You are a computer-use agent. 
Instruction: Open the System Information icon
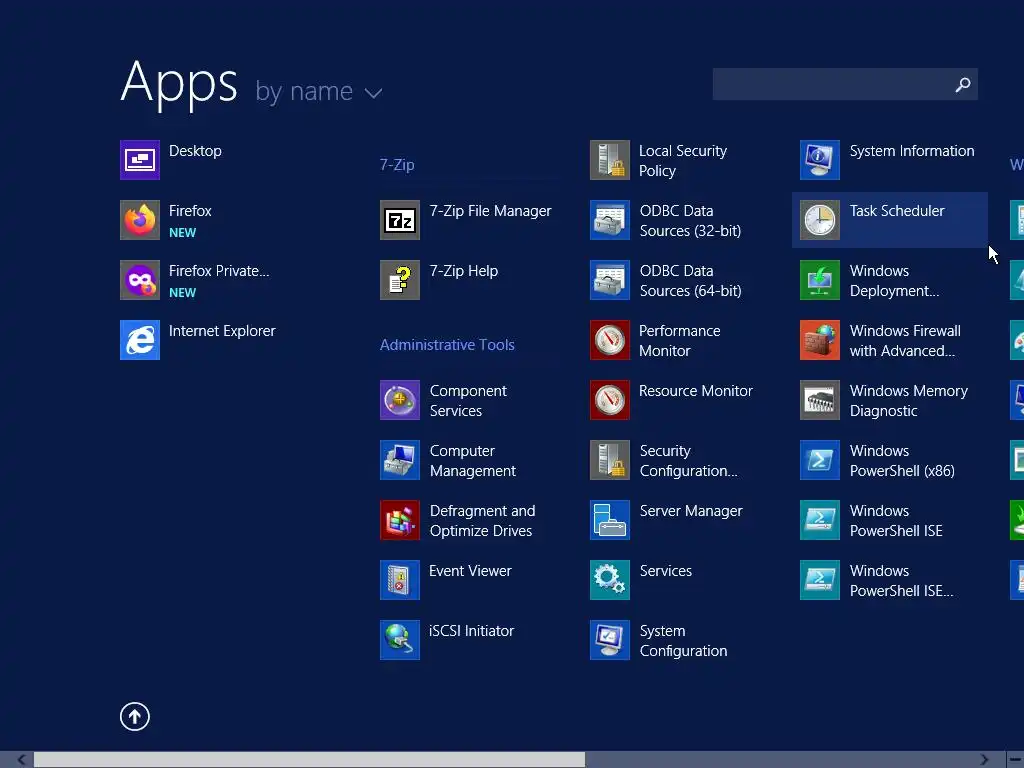(x=820, y=160)
